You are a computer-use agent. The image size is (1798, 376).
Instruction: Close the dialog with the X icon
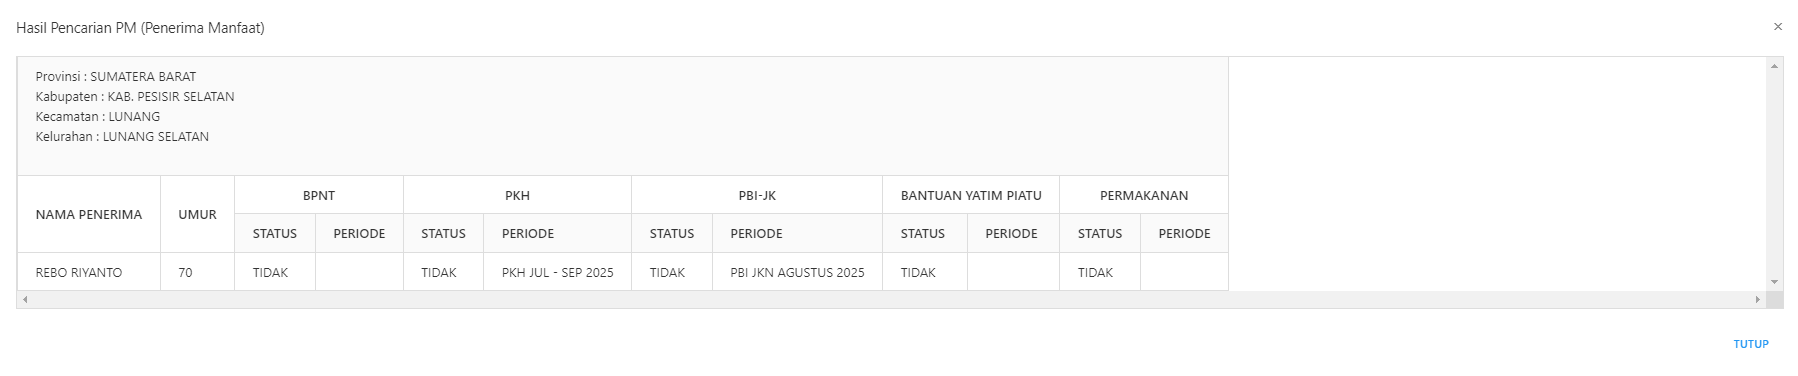tap(1777, 27)
